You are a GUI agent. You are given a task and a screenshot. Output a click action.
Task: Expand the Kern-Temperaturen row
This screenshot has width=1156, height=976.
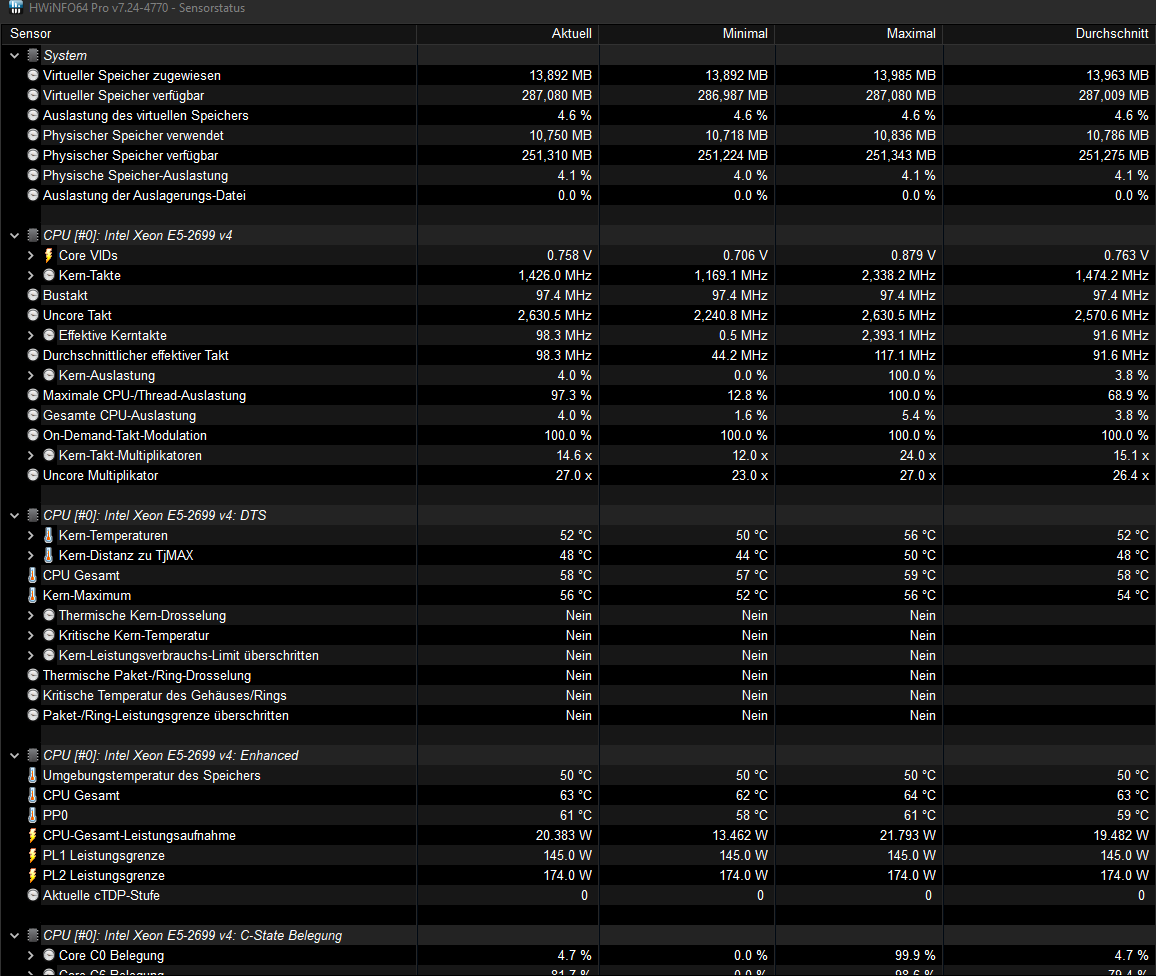click(31, 535)
